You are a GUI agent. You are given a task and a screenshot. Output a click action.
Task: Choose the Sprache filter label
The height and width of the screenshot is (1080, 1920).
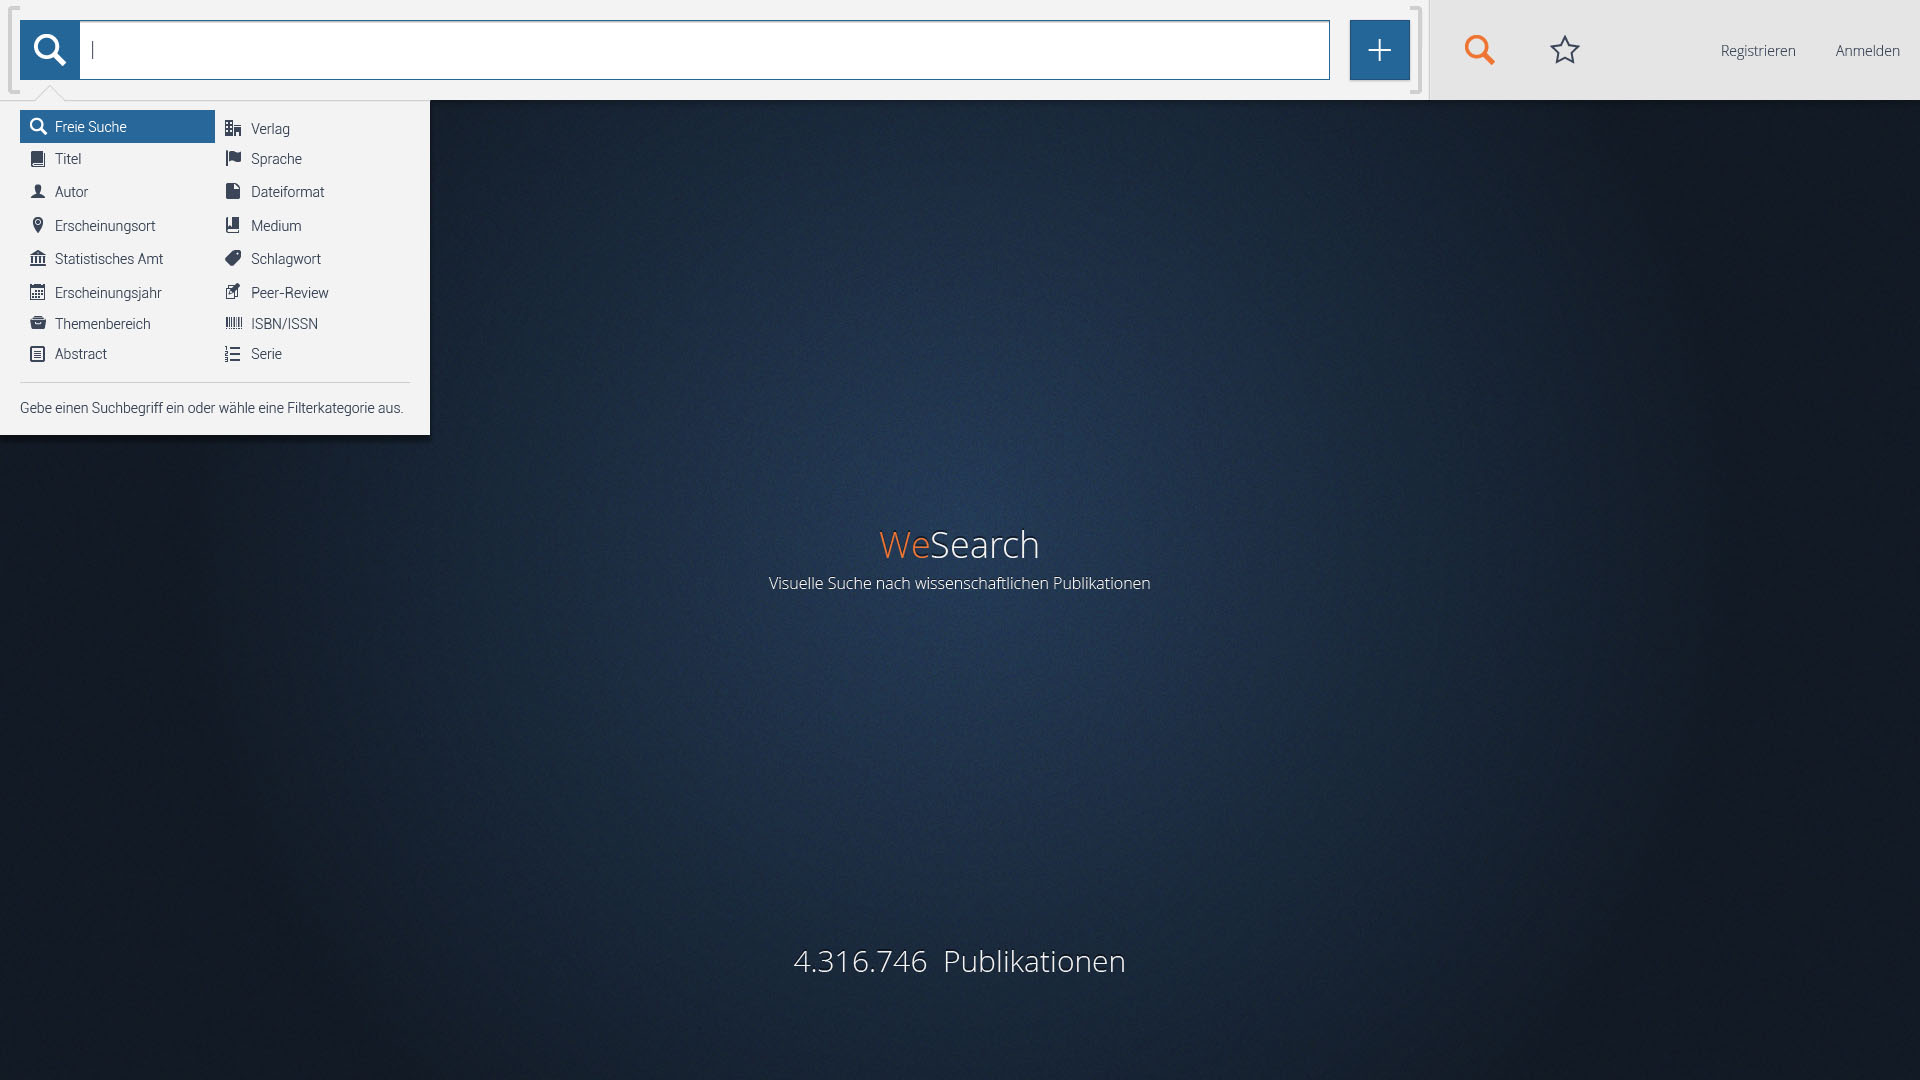276,159
